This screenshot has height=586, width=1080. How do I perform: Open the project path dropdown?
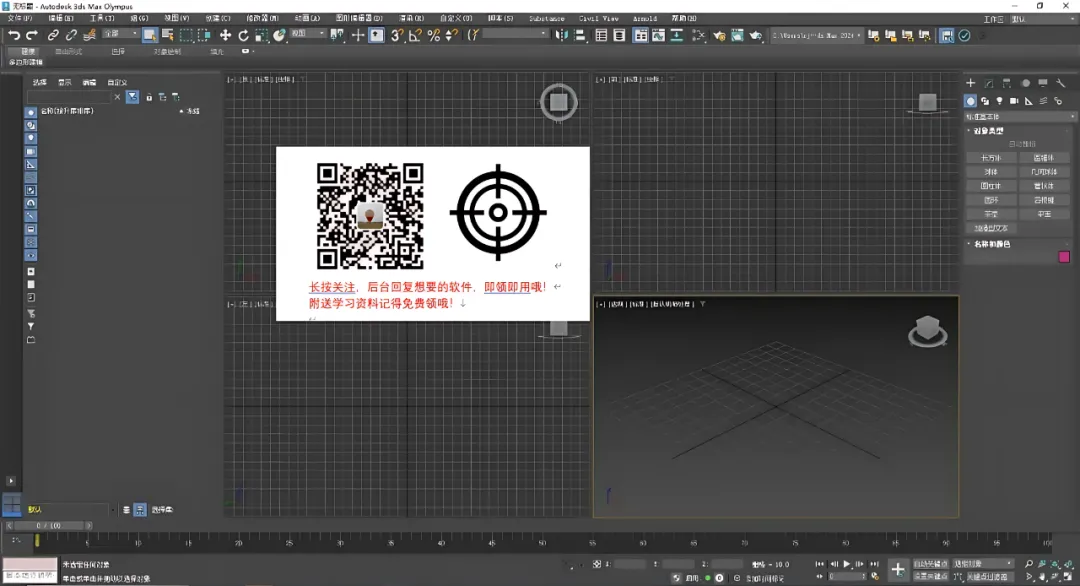click(x=816, y=35)
